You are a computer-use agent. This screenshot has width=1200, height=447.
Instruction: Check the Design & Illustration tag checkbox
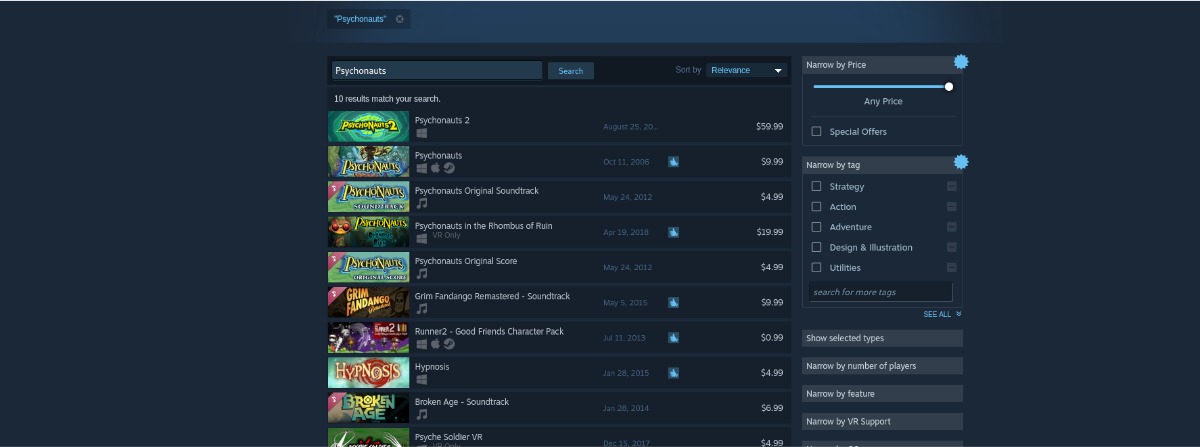(x=817, y=247)
